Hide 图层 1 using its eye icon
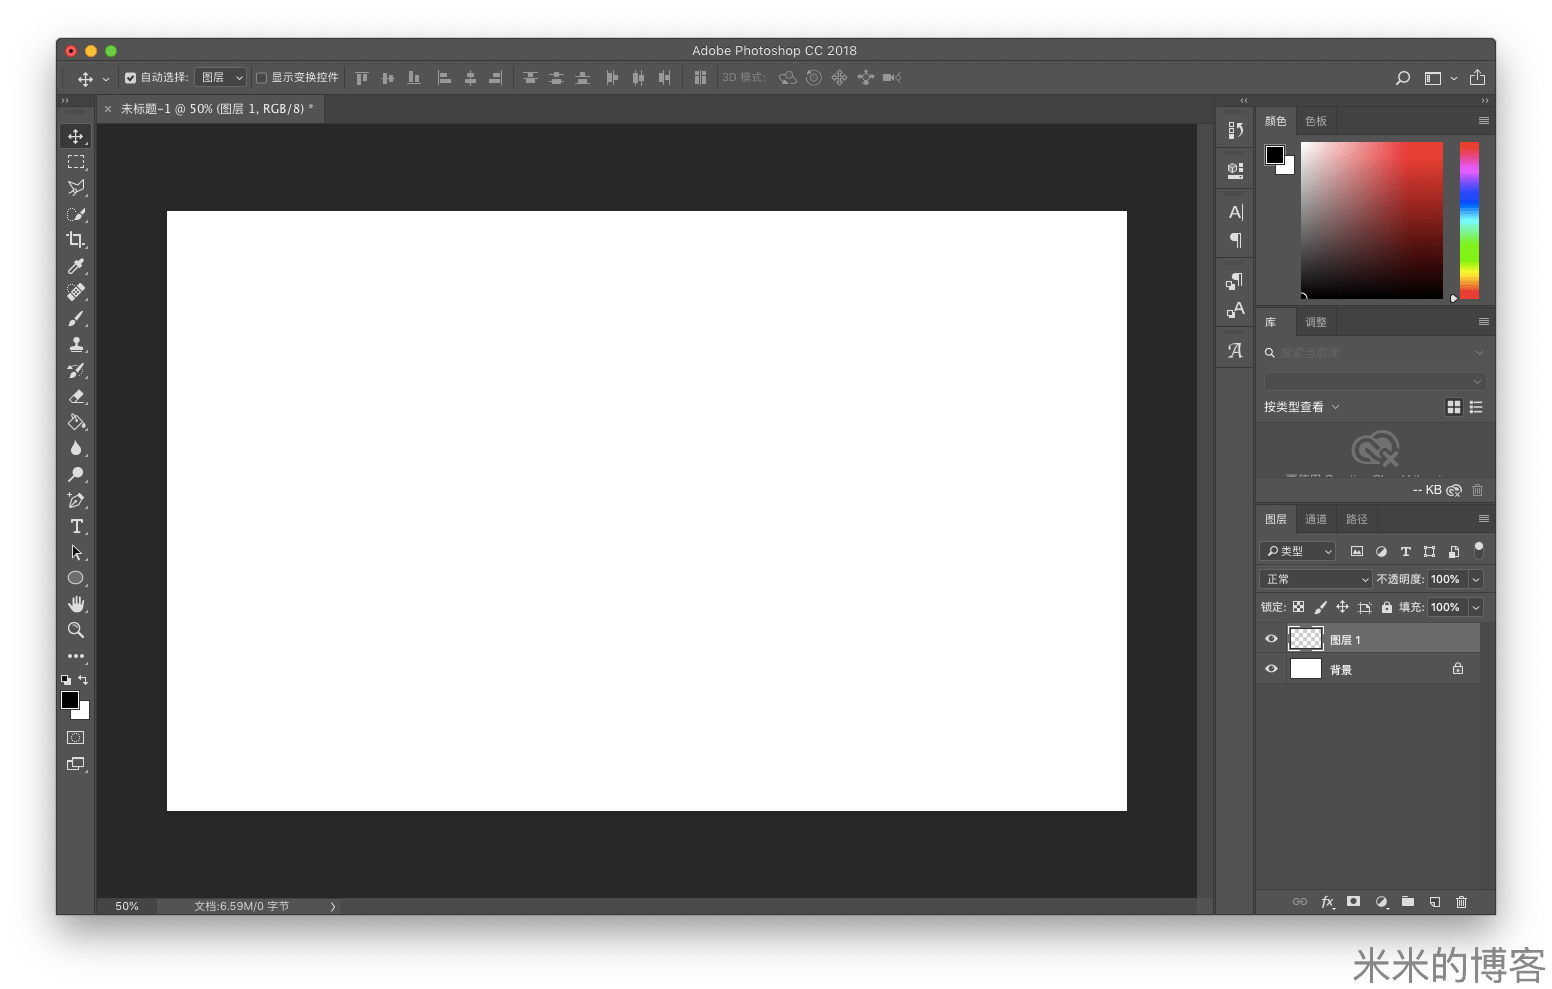 (1271, 639)
